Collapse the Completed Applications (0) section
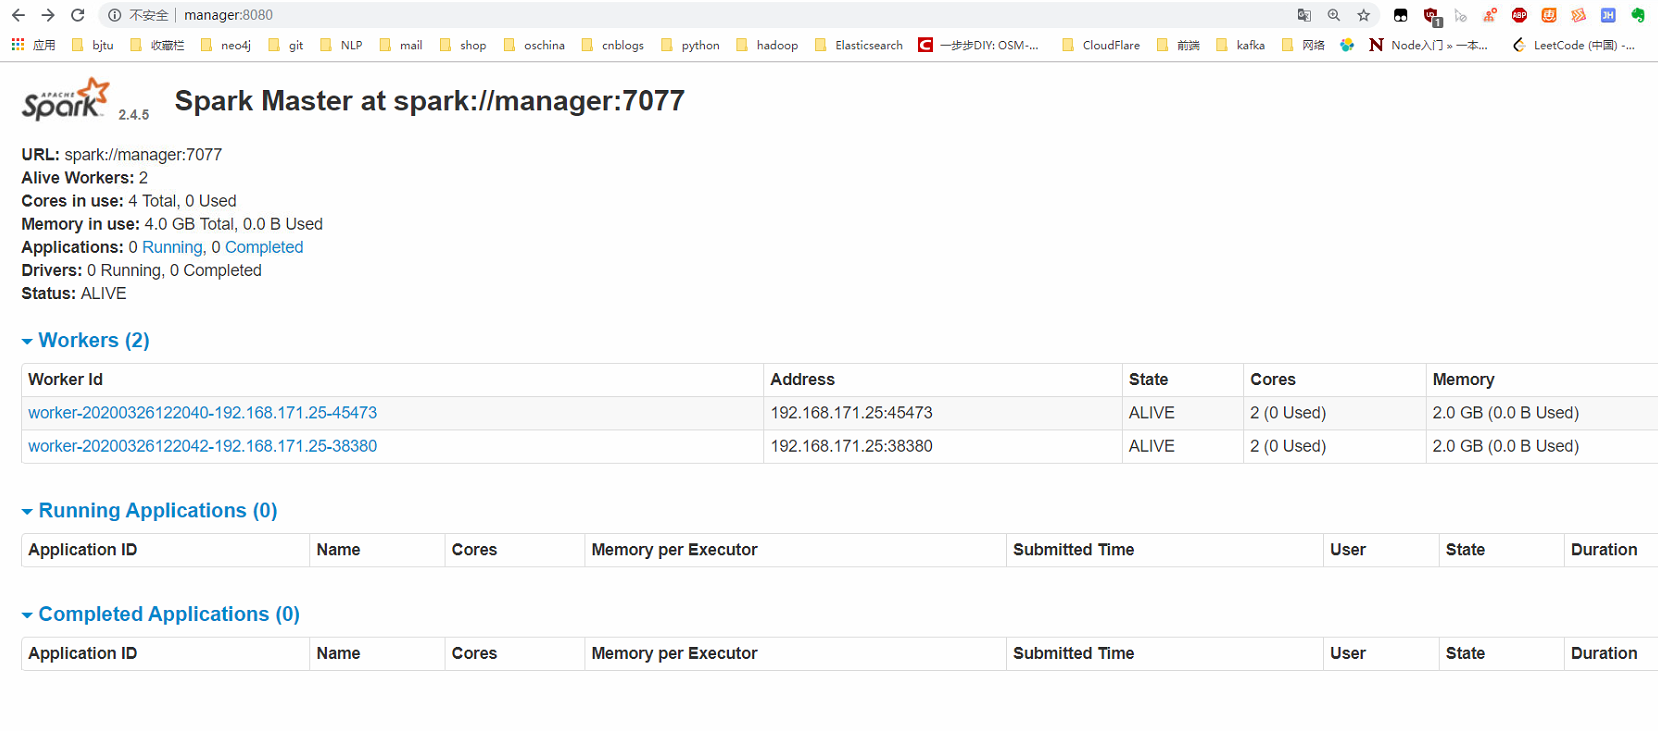The height and width of the screenshot is (731, 1658). [161, 614]
